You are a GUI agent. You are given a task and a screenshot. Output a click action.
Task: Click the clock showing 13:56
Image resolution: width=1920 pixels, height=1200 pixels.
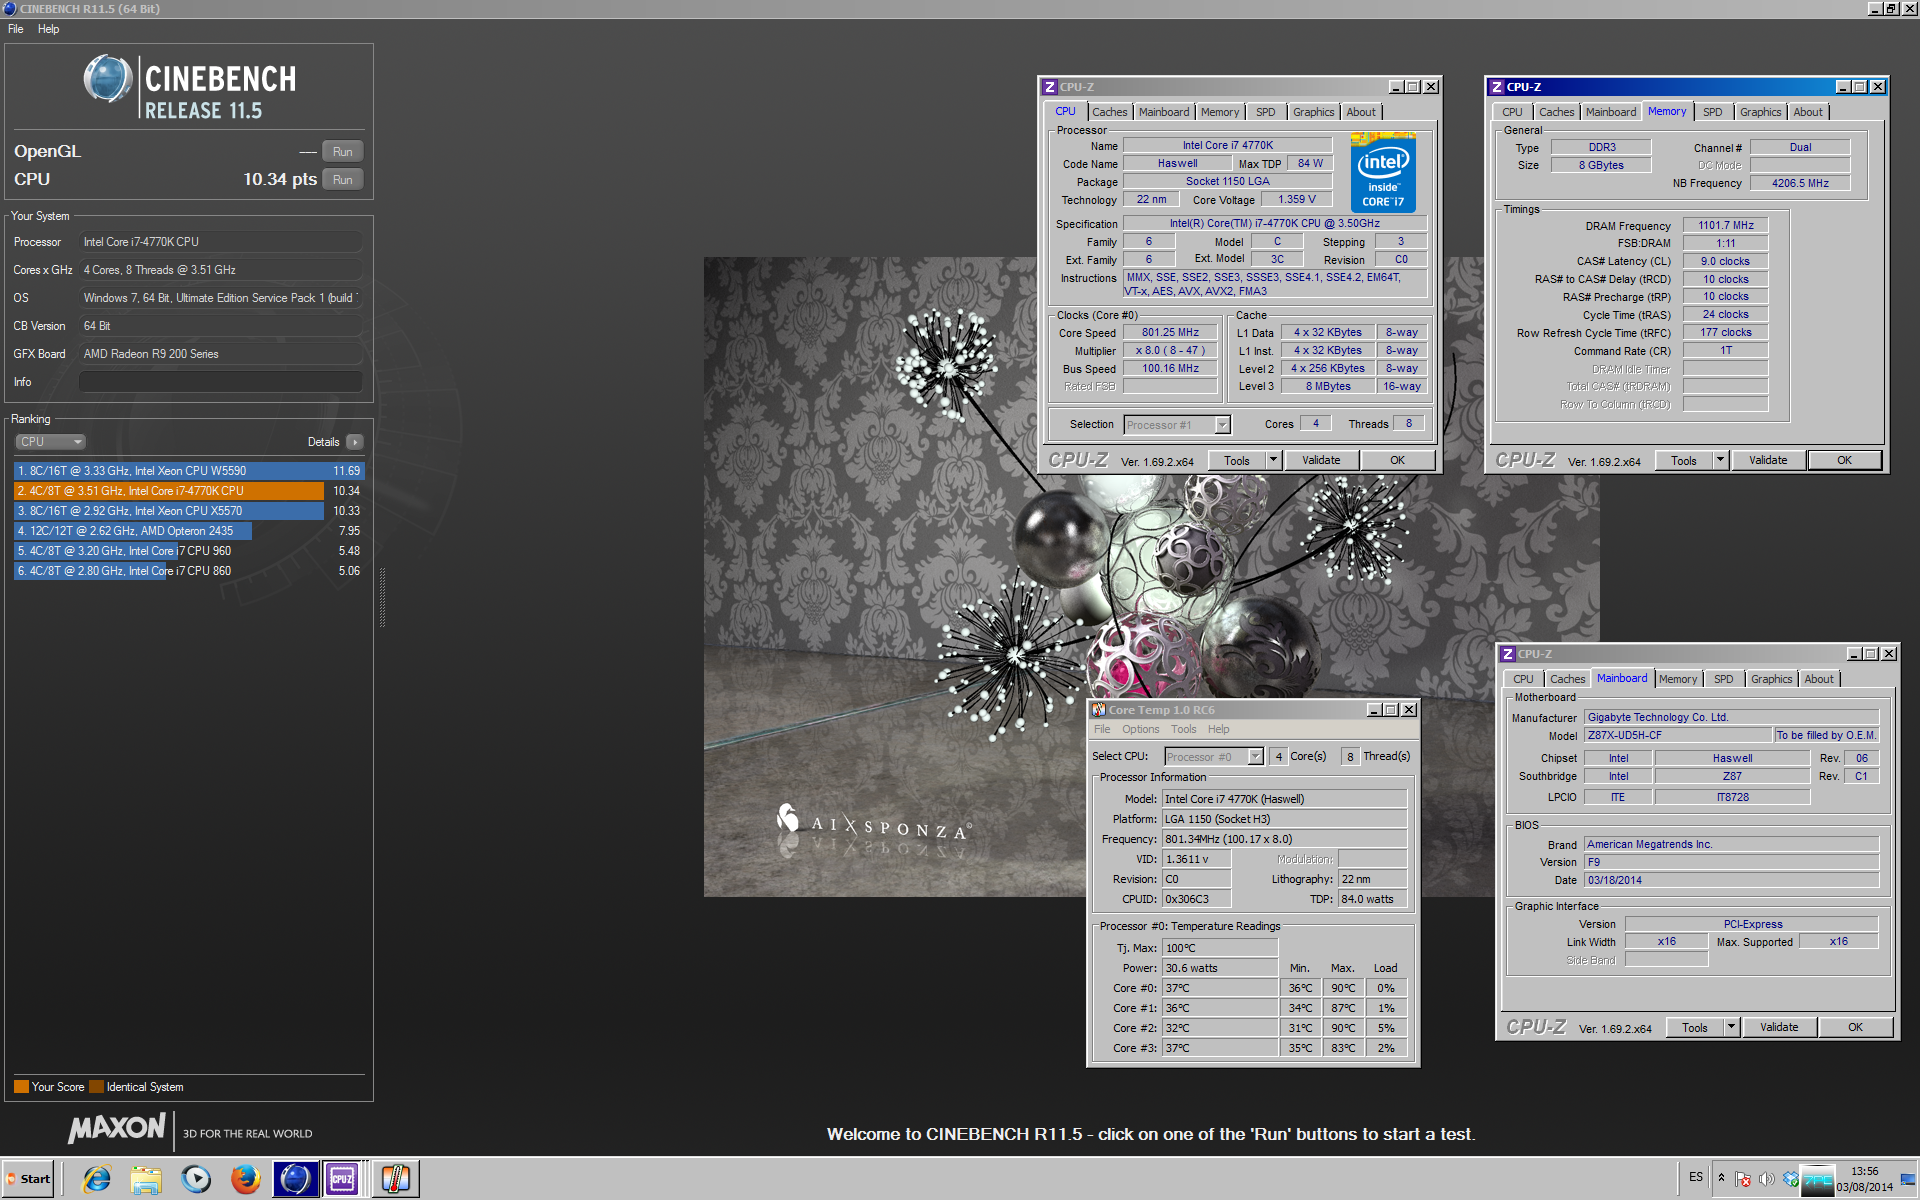point(1864,1171)
